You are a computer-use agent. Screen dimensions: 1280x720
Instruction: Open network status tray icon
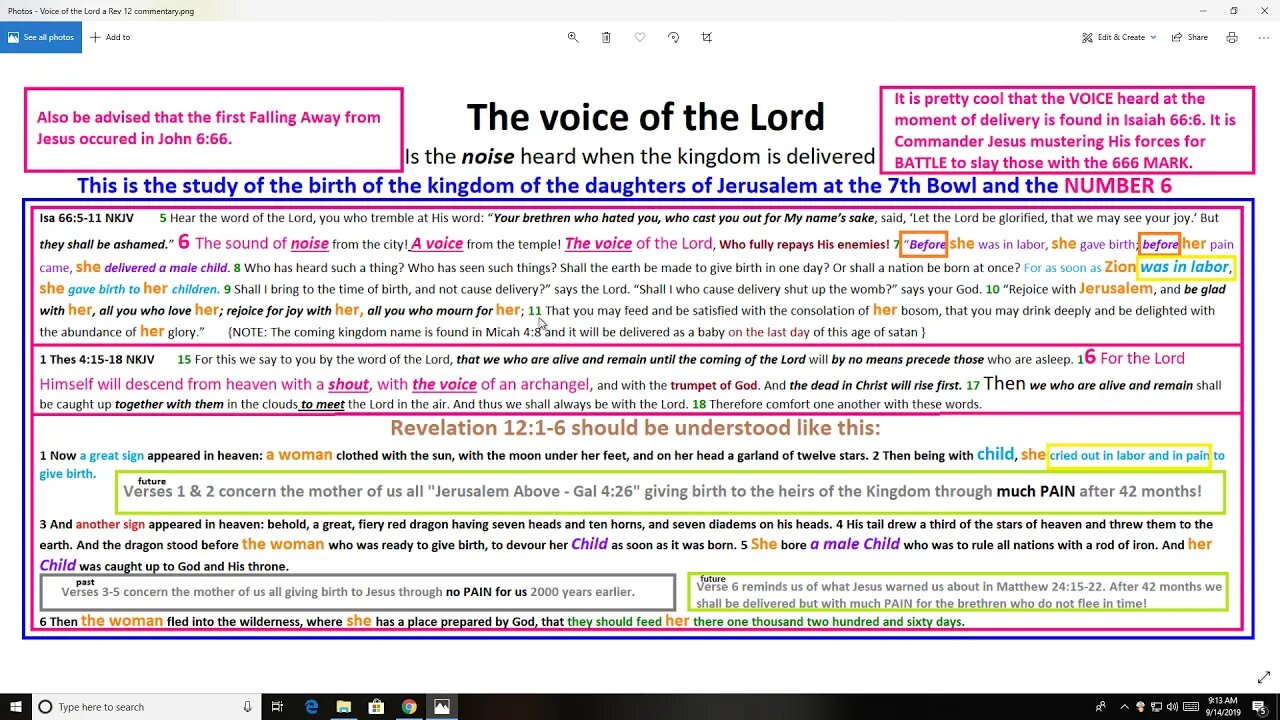[x=1158, y=707]
